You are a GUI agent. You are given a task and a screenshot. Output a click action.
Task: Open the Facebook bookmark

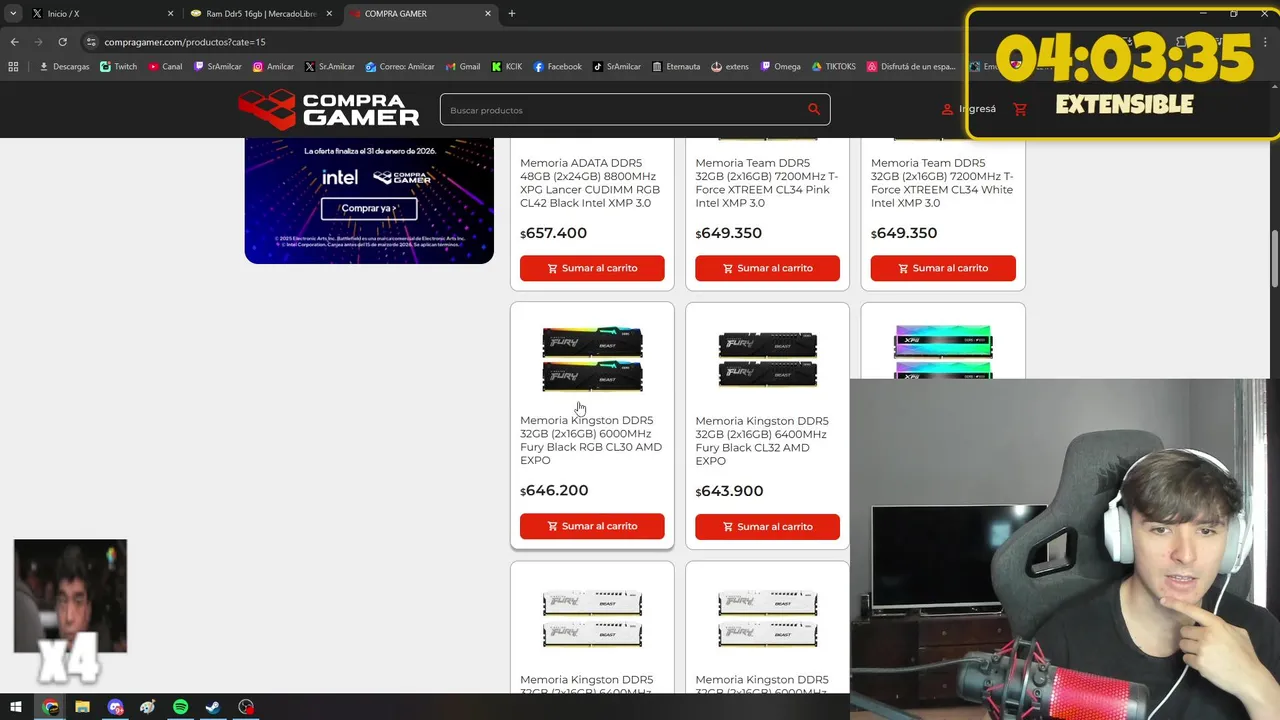click(557, 67)
